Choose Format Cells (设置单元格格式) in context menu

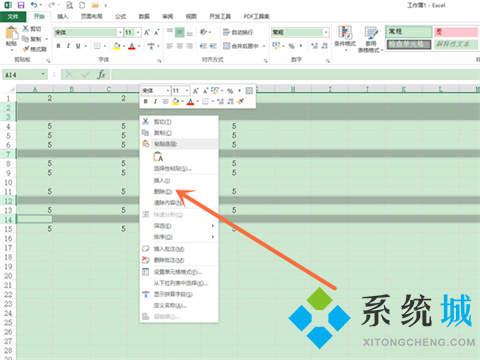(x=178, y=272)
